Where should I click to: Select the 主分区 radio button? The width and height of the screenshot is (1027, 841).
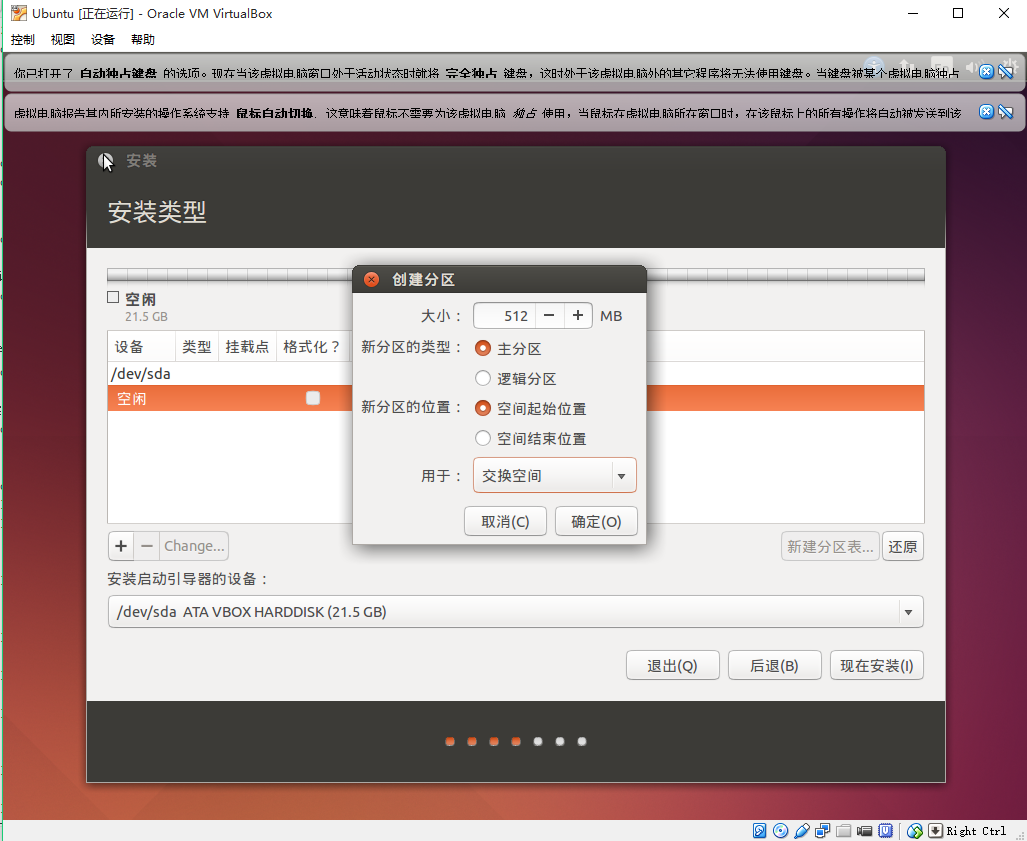(483, 348)
